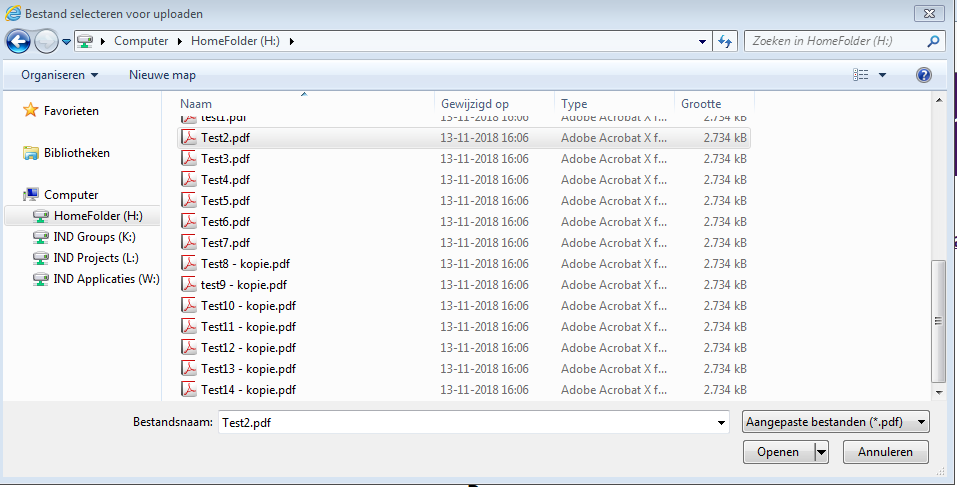
Task: Open the view options dropdown arrow
Action: coord(883,75)
